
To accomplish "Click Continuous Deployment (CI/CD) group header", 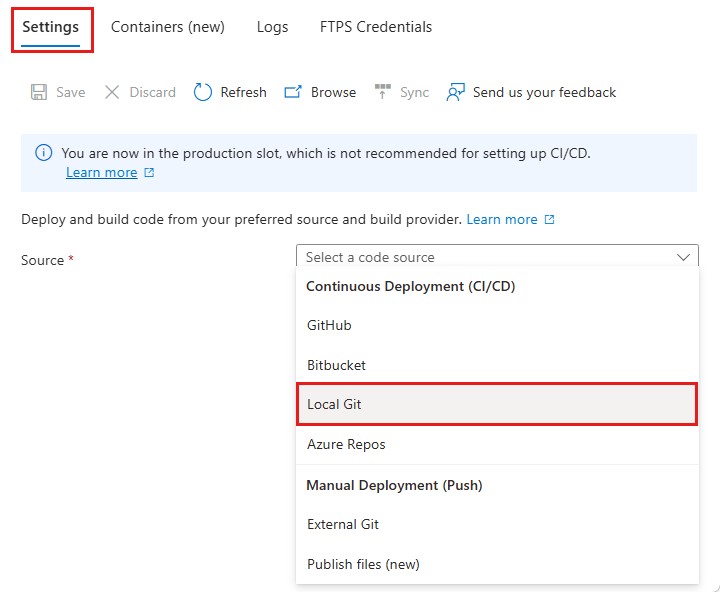I will [x=411, y=287].
